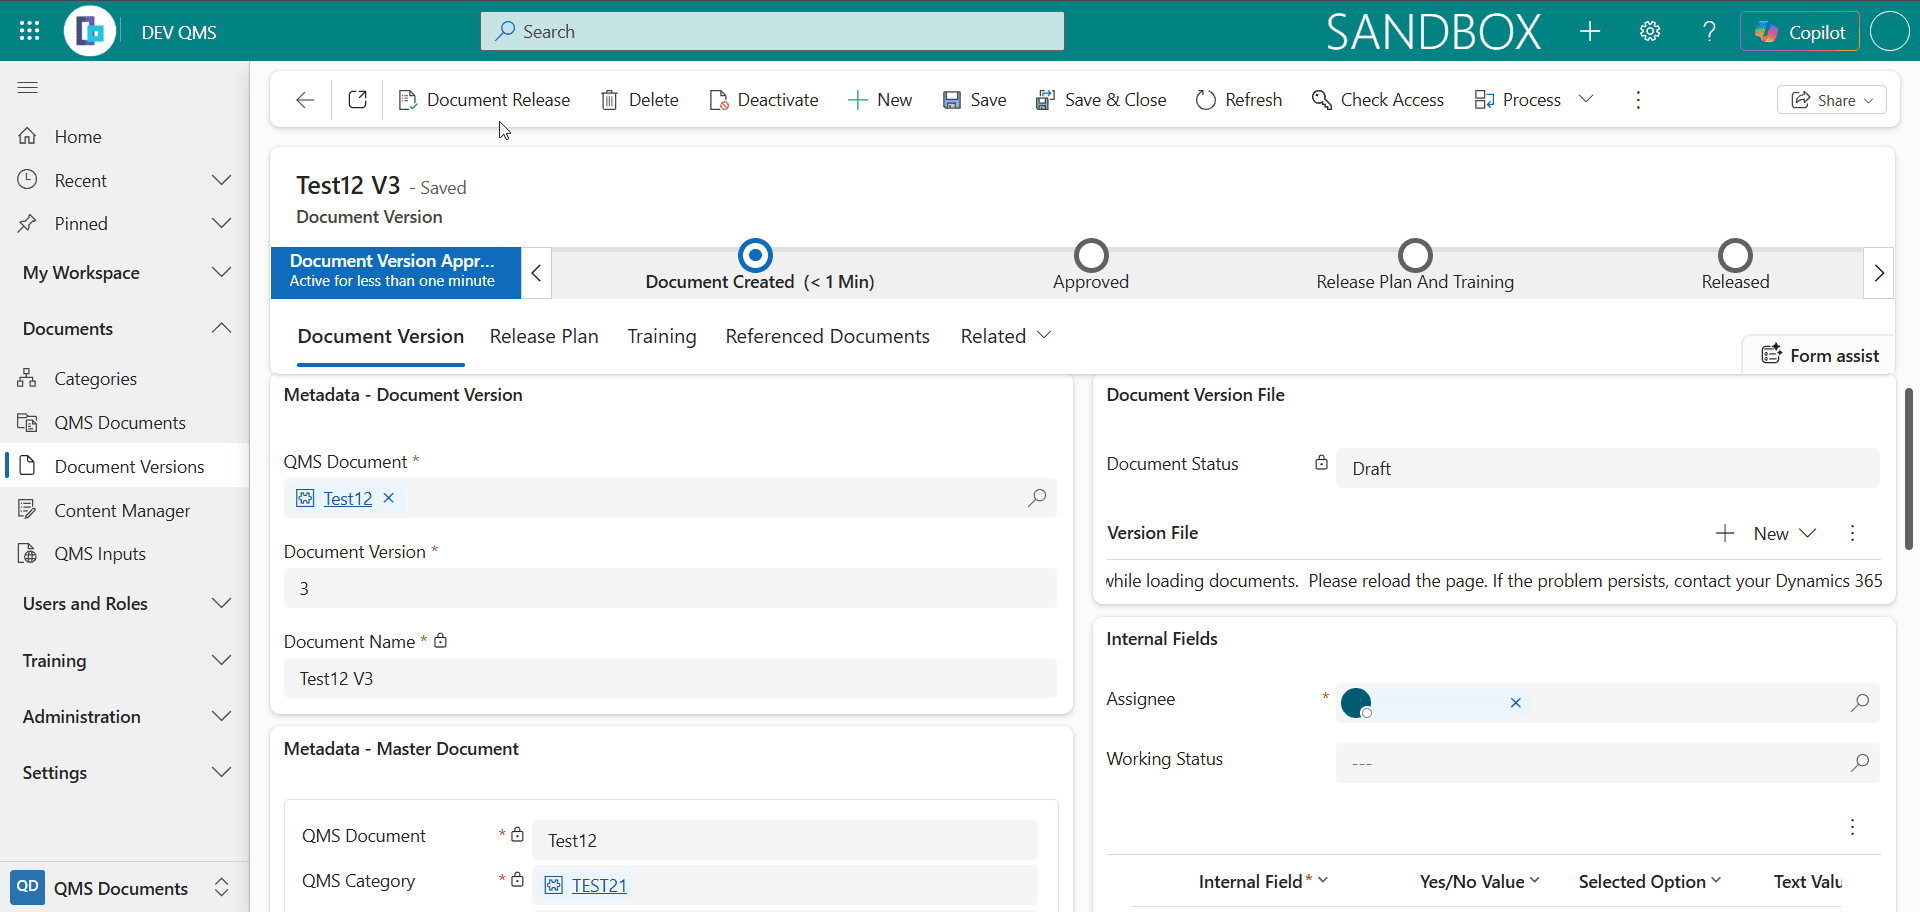Expand the Process dropdown chevron
This screenshot has height=912, width=1920.
pos(1586,99)
